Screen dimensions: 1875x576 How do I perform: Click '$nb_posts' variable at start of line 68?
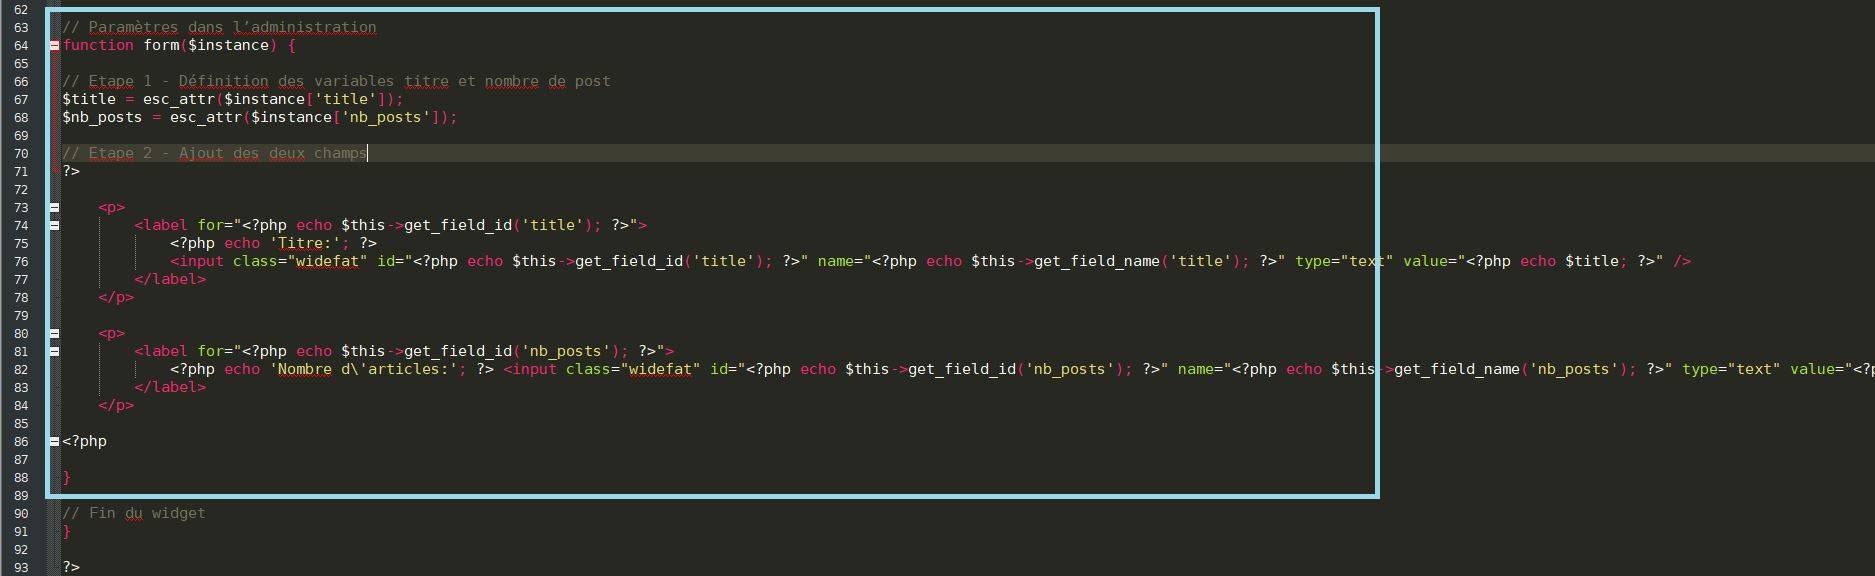pos(102,117)
